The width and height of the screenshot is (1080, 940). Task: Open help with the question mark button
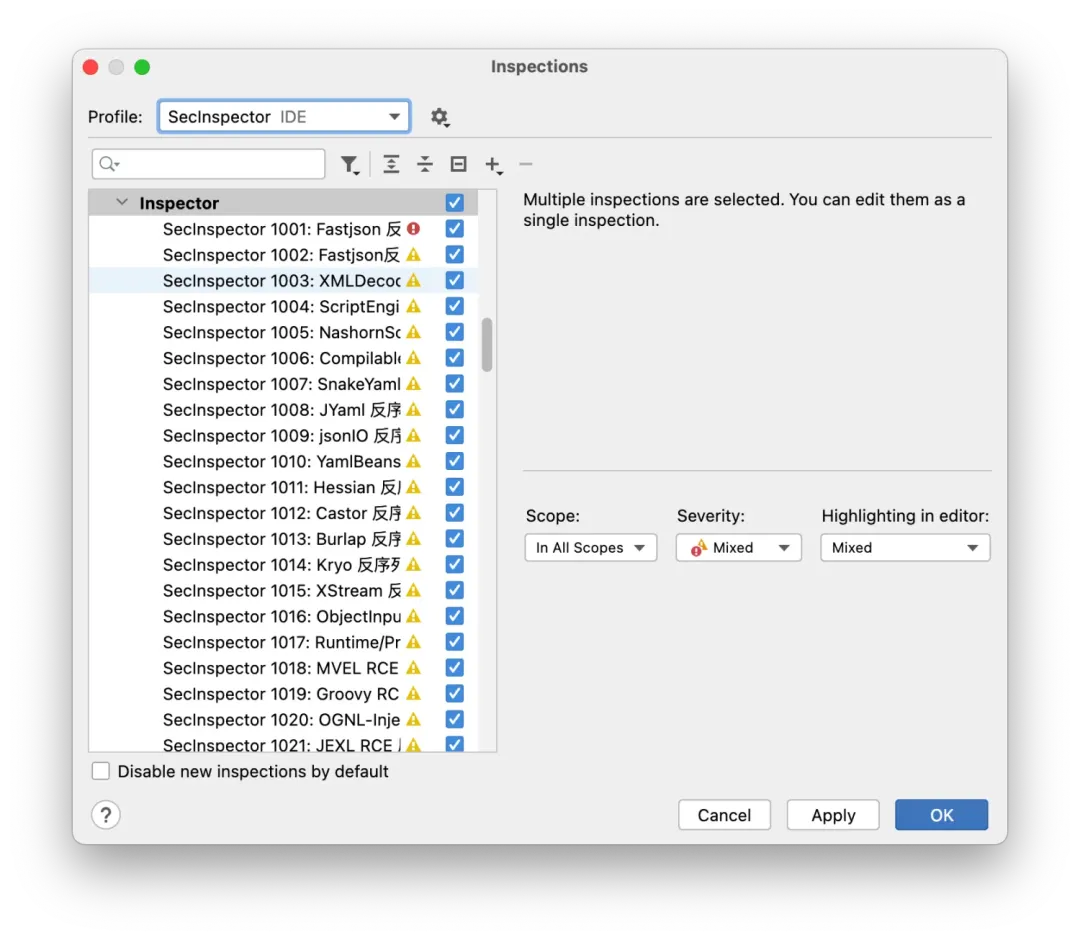(x=106, y=815)
